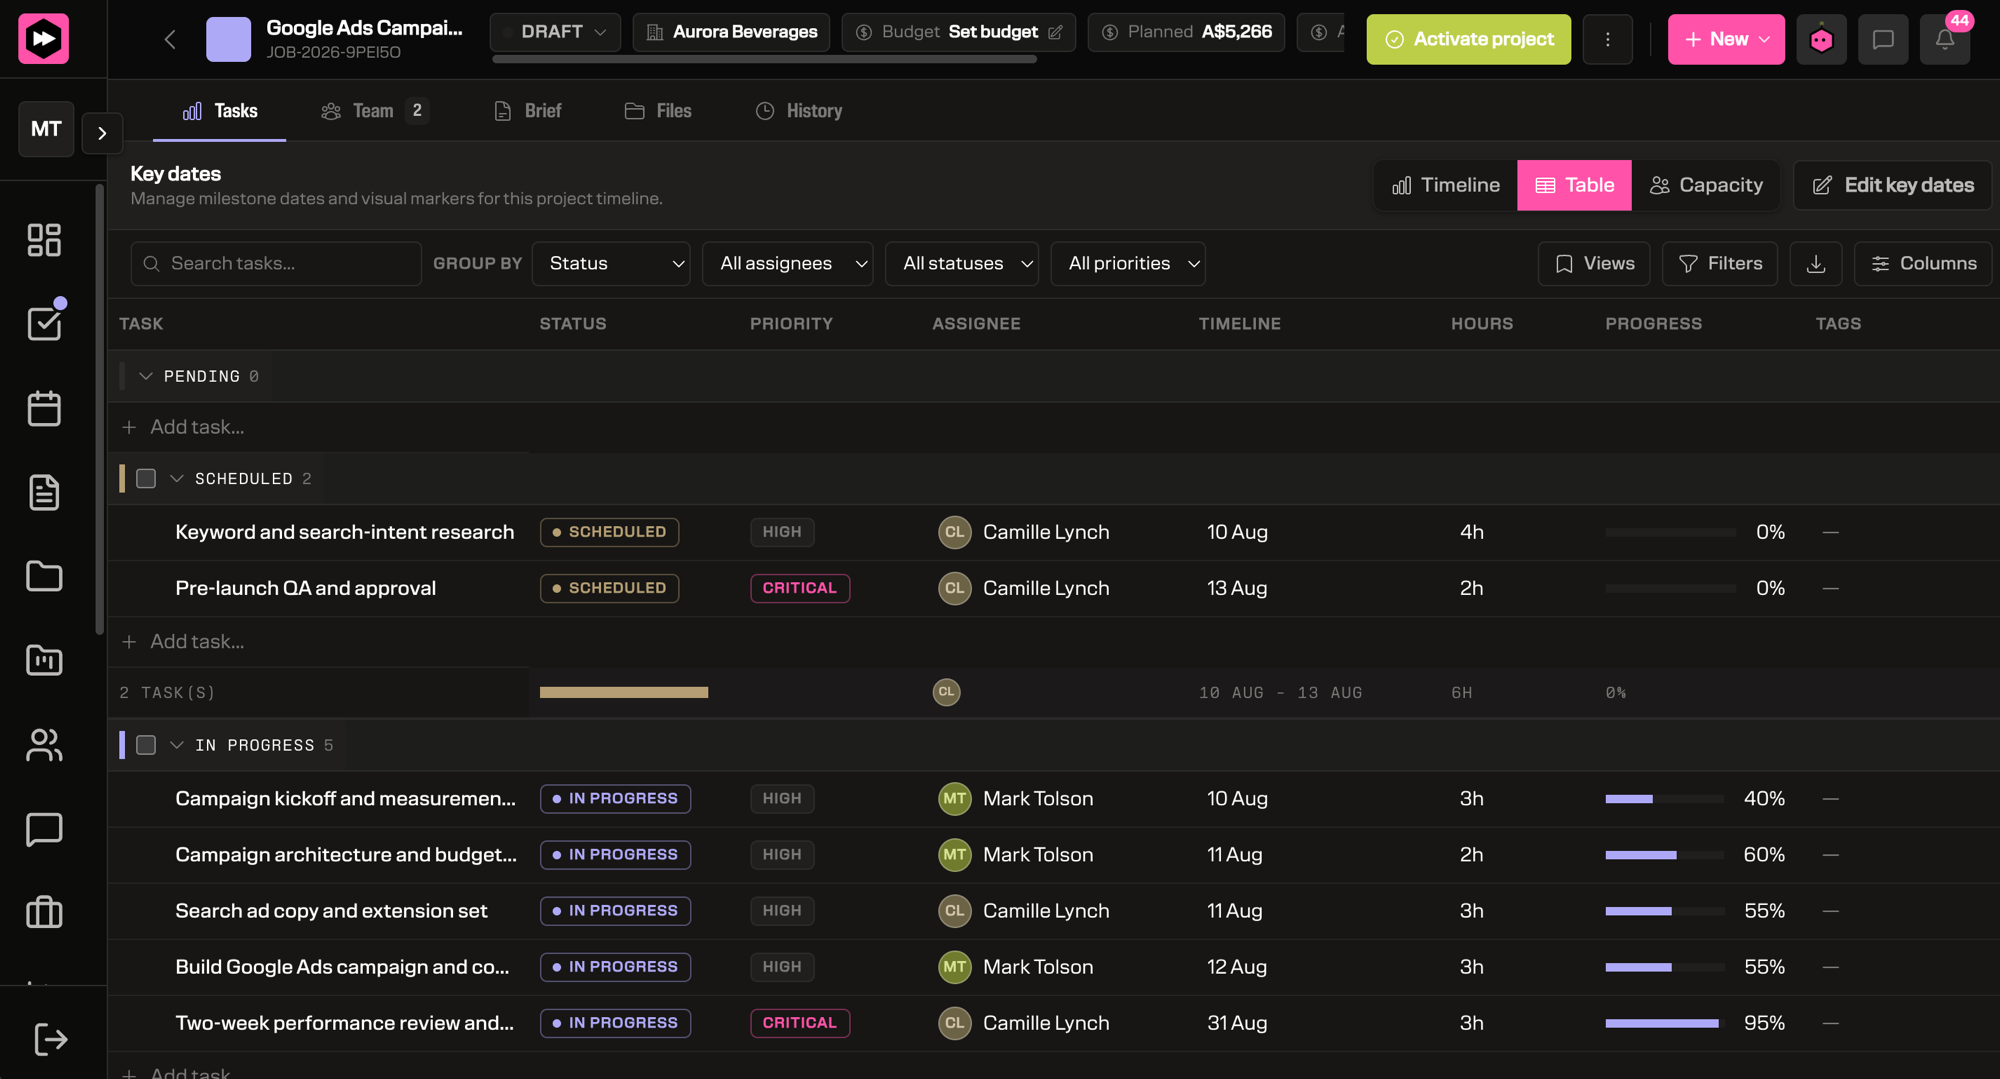The height and width of the screenshot is (1079, 2000).
Task: Open the Group By Status dropdown
Action: 611,264
